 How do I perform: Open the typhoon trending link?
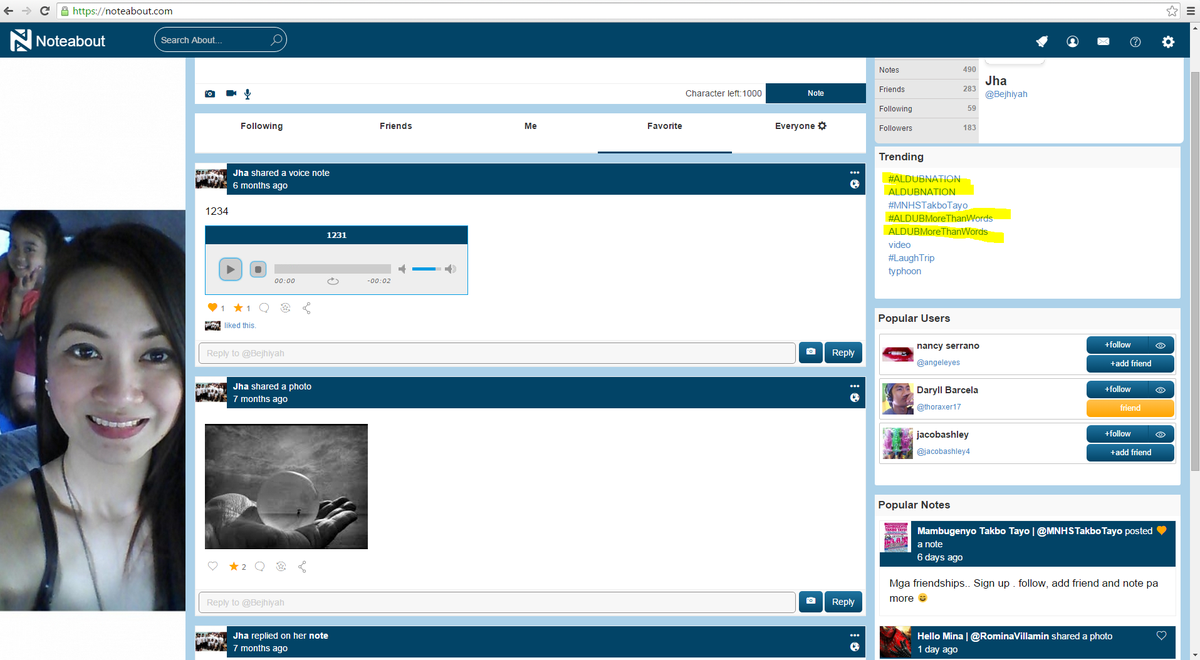(905, 271)
